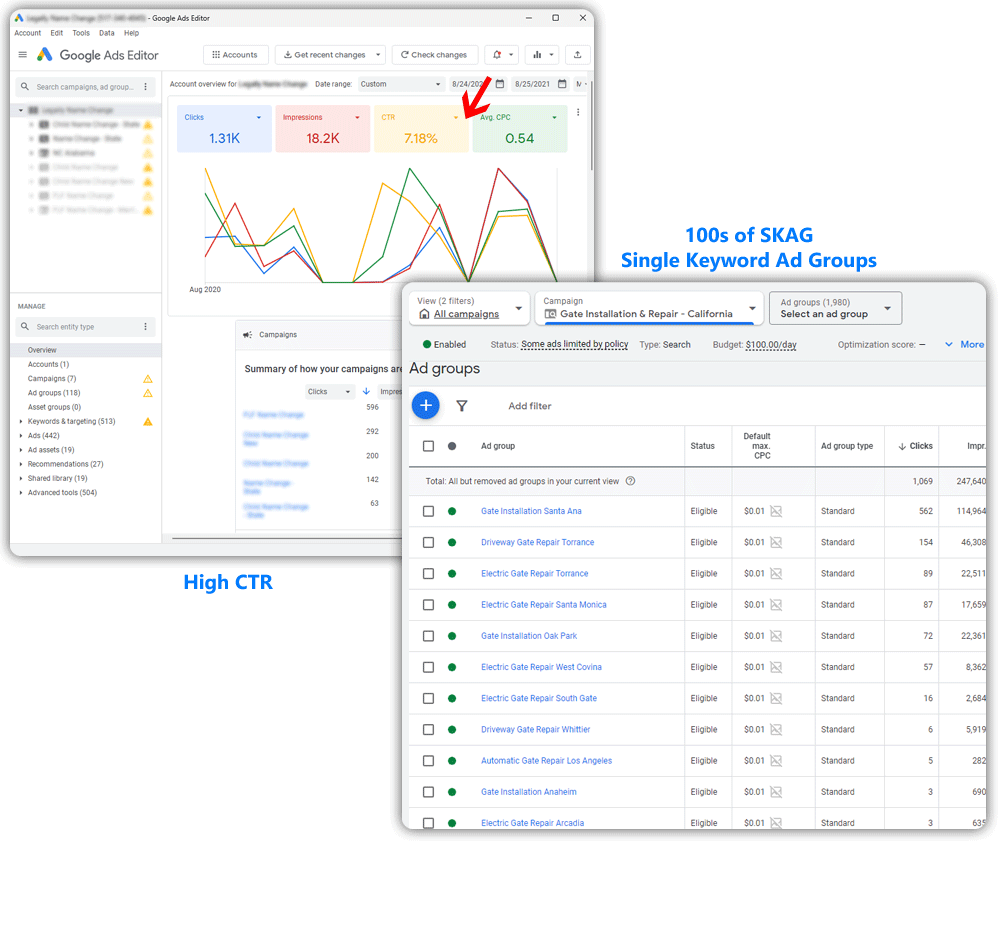Expand the Keywords & targeting tree item
The width and height of the screenshot is (1006, 949).
pyautogui.click(x=21, y=422)
